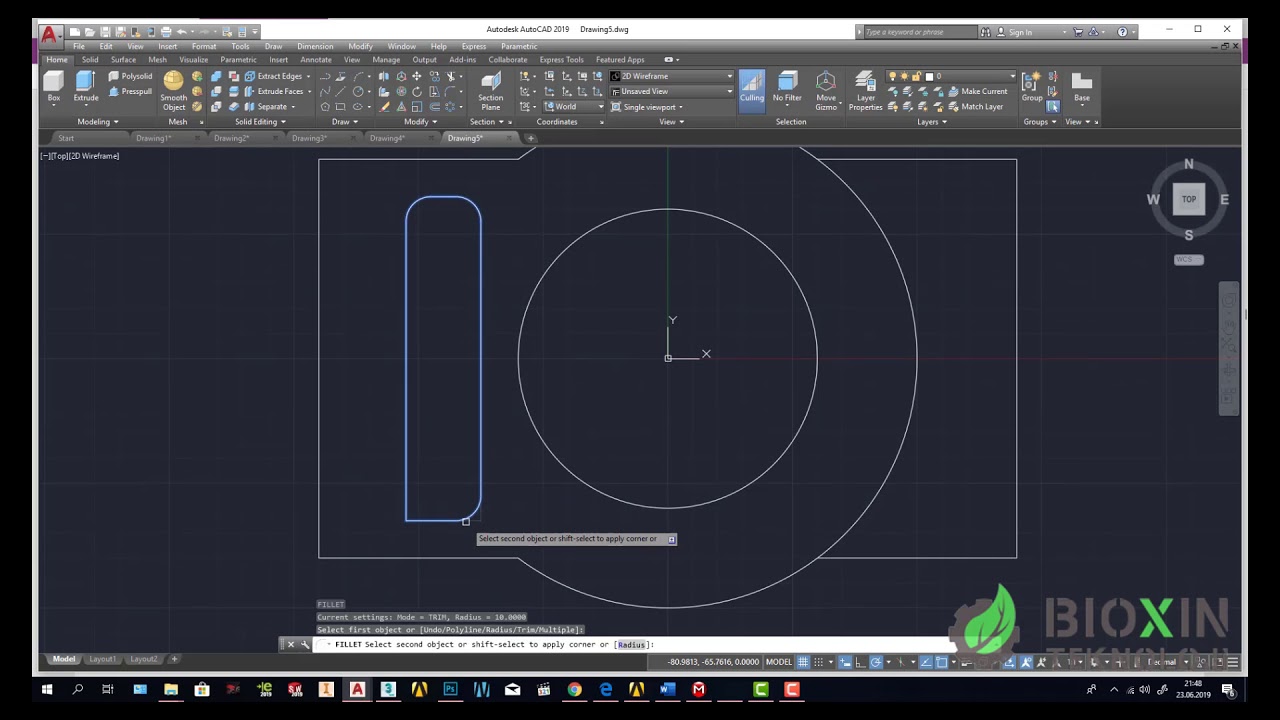Image resolution: width=1280 pixels, height=720 pixels.
Task: Switch to Layout1 tab
Action: click(102, 659)
